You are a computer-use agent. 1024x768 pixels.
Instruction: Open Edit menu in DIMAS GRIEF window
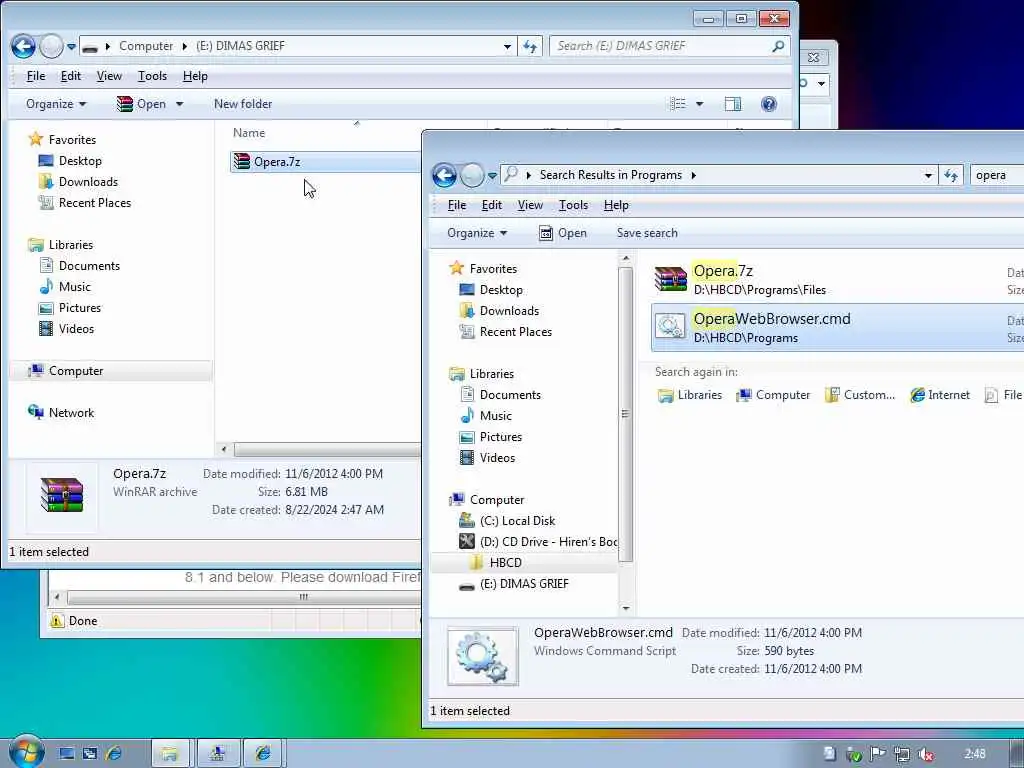(x=71, y=76)
